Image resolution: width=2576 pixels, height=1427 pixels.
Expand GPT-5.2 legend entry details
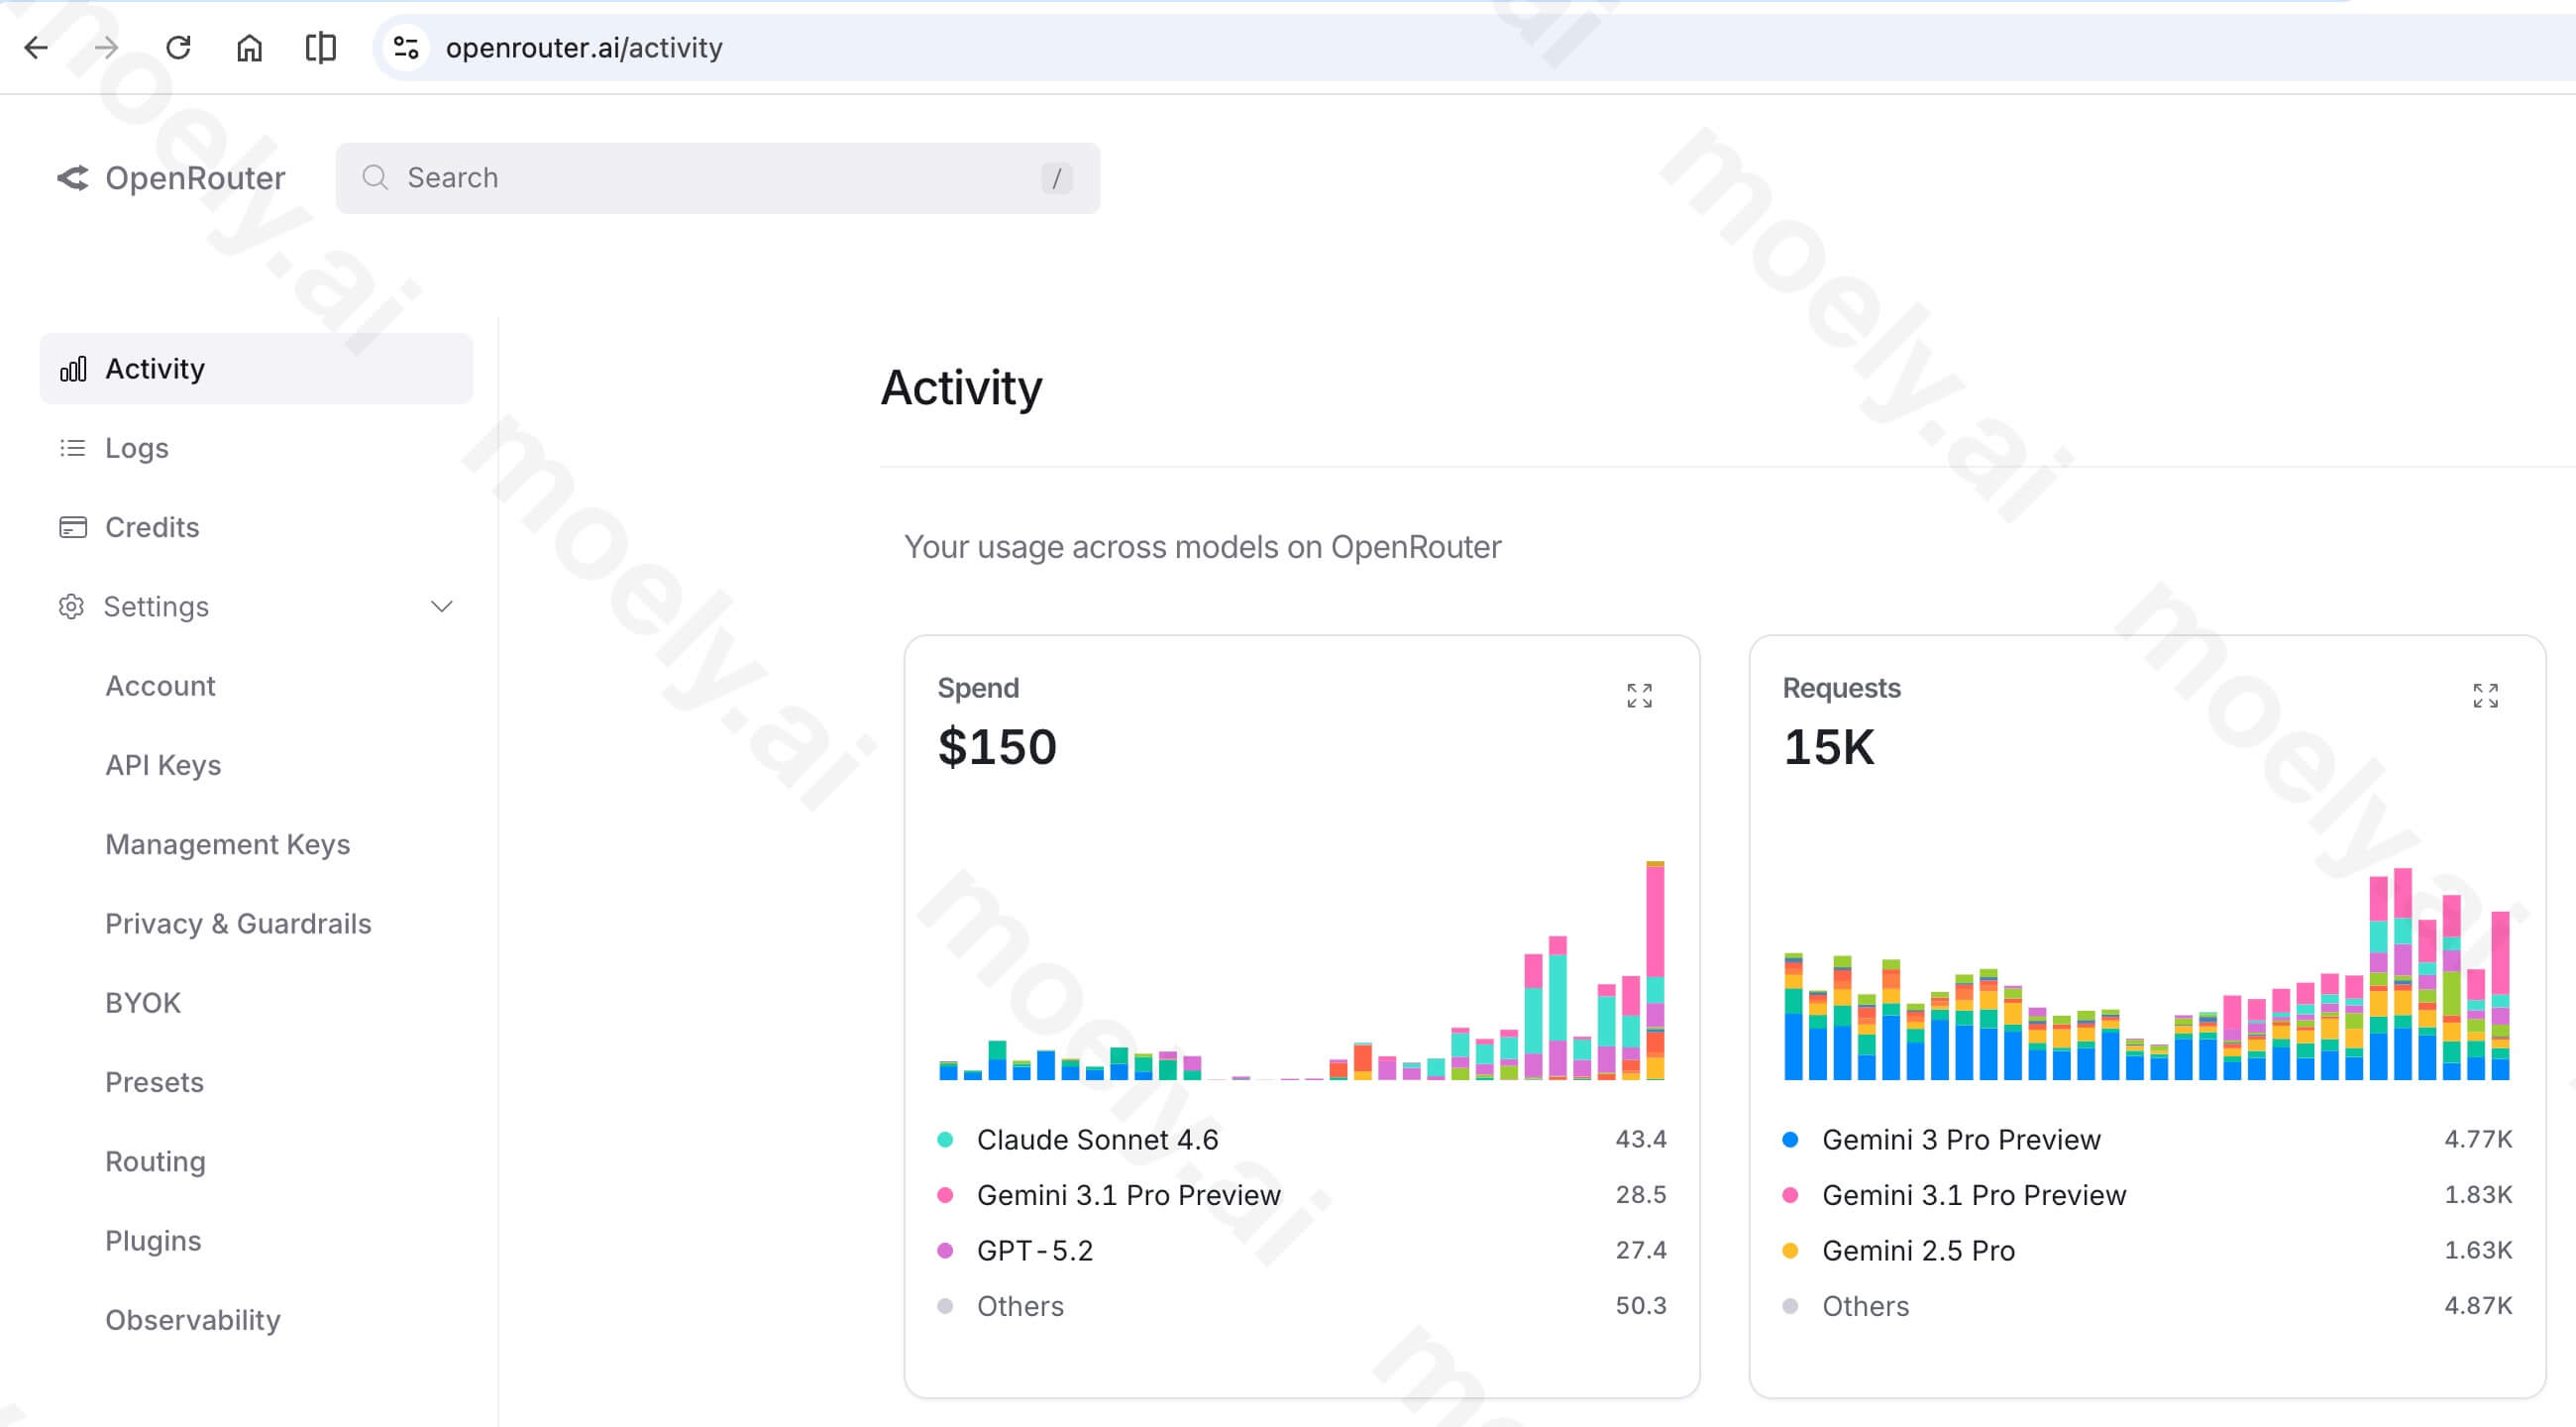(x=1034, y=1250)
